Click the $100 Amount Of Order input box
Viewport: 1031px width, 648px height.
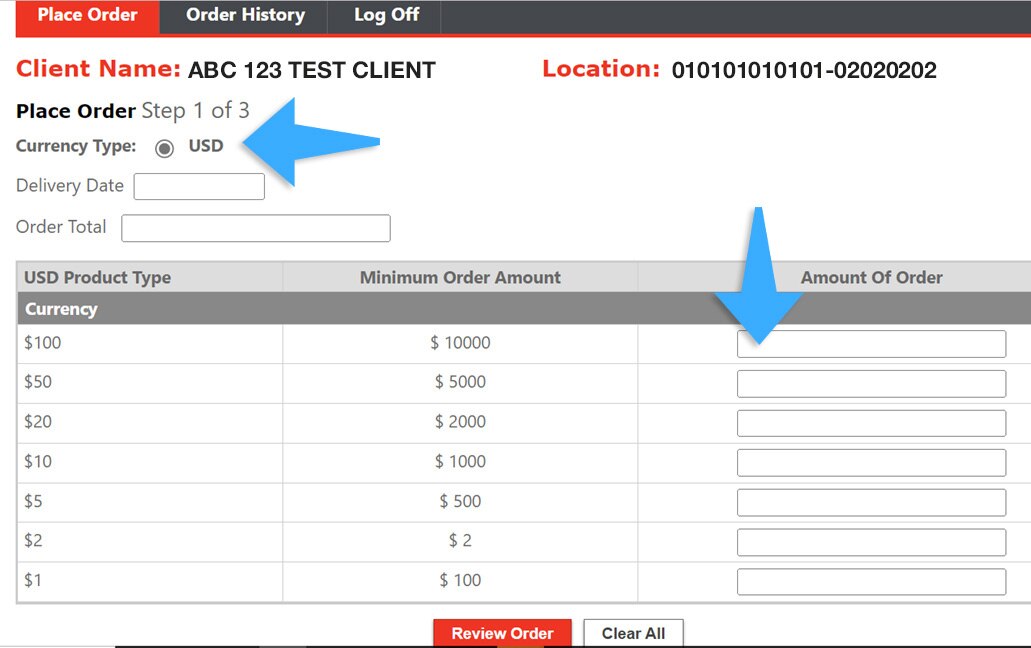coord(870,343)
